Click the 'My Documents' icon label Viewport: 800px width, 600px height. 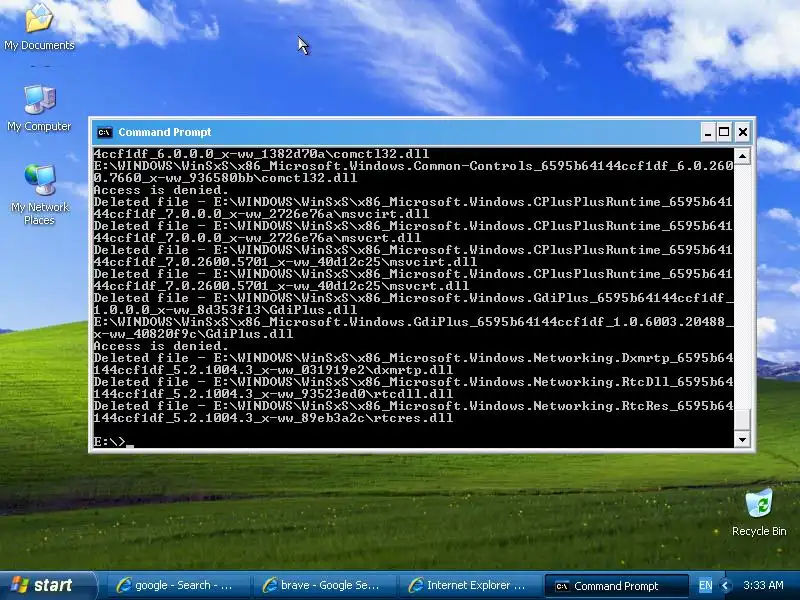pos(39,45)
